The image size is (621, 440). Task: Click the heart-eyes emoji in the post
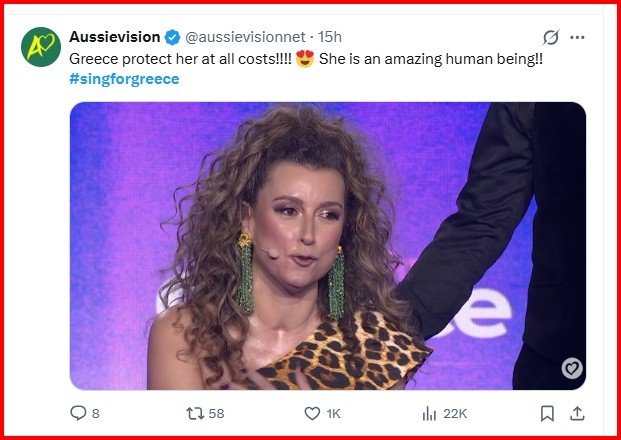point(305,58)
